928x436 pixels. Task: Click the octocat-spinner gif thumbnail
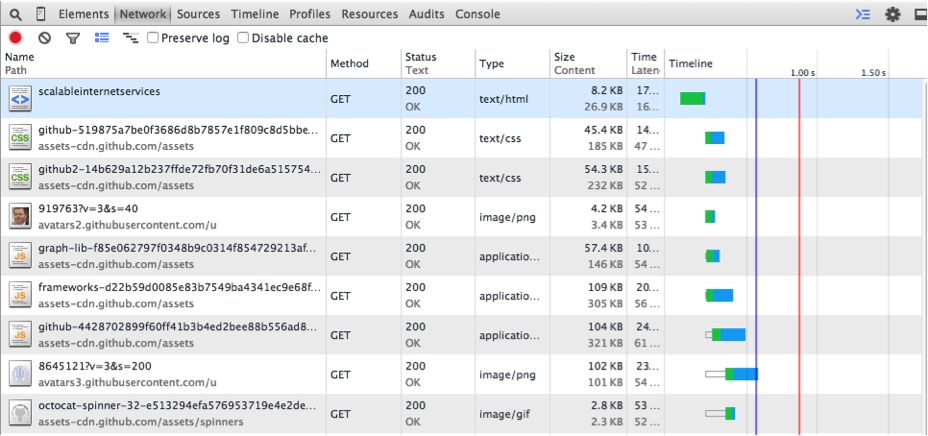coord(20,414)
